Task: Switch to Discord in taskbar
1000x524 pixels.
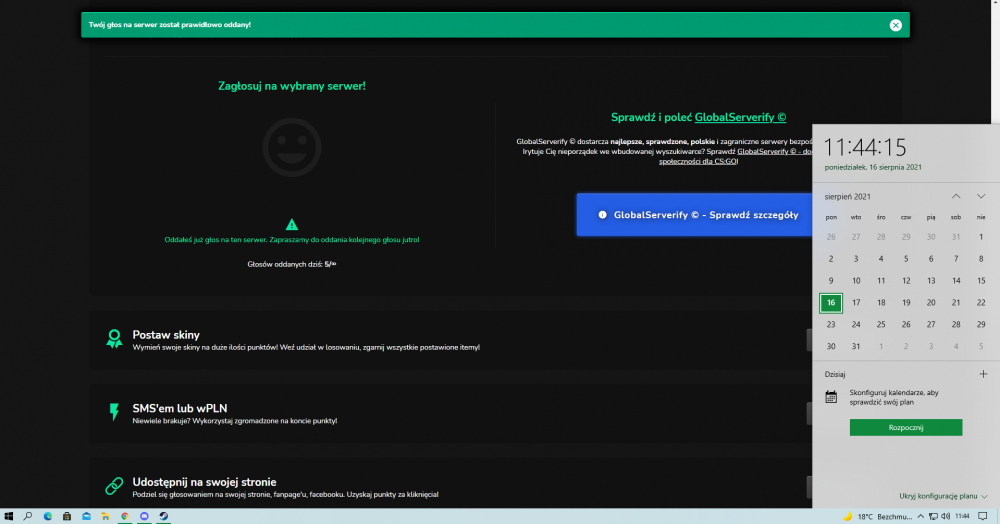Action: point(144,516)
